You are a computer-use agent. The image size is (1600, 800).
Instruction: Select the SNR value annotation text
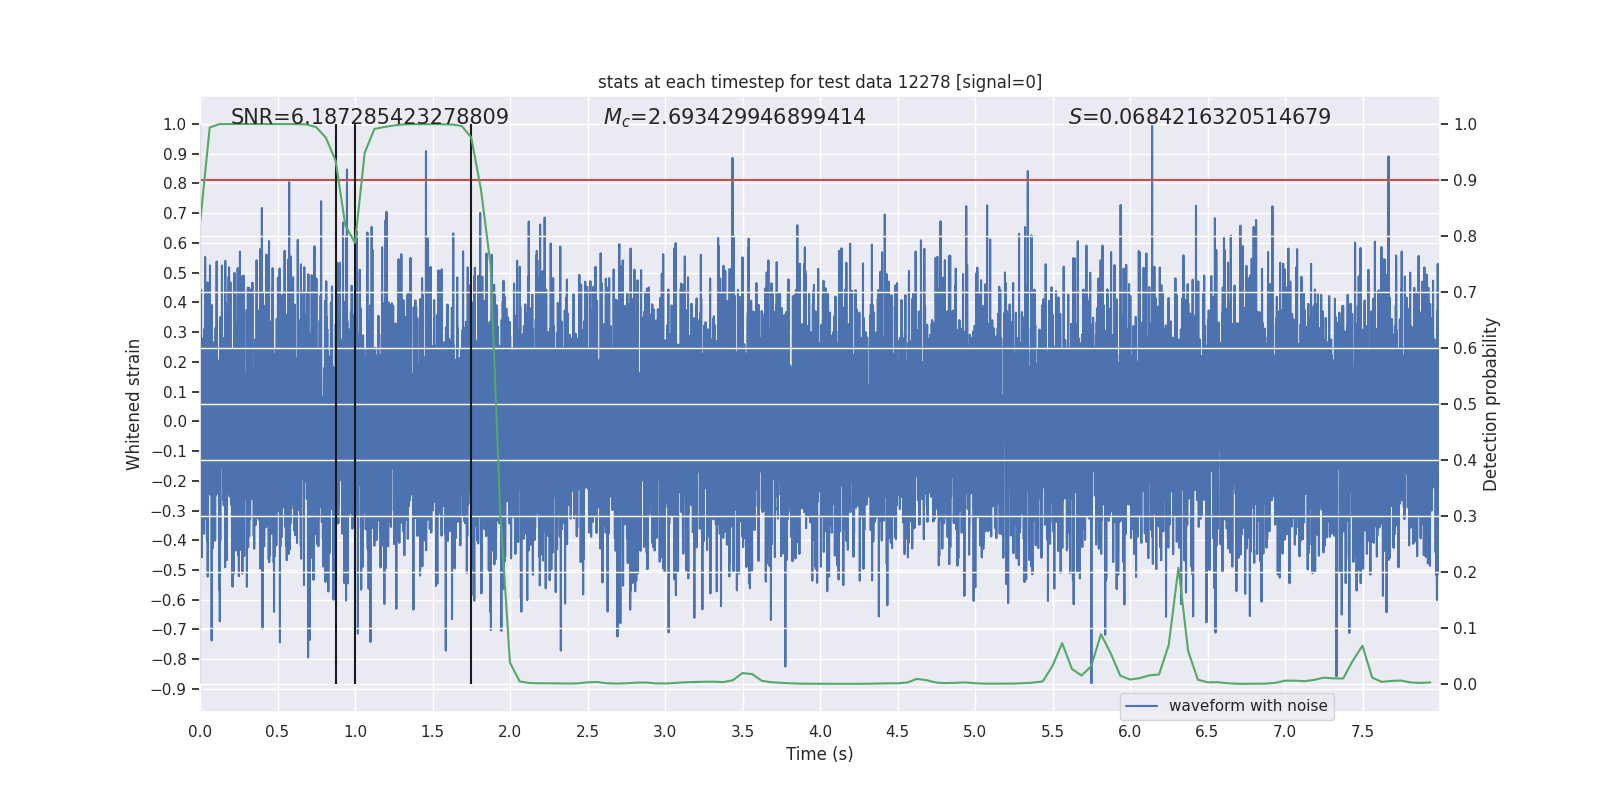tap(369, 117)
